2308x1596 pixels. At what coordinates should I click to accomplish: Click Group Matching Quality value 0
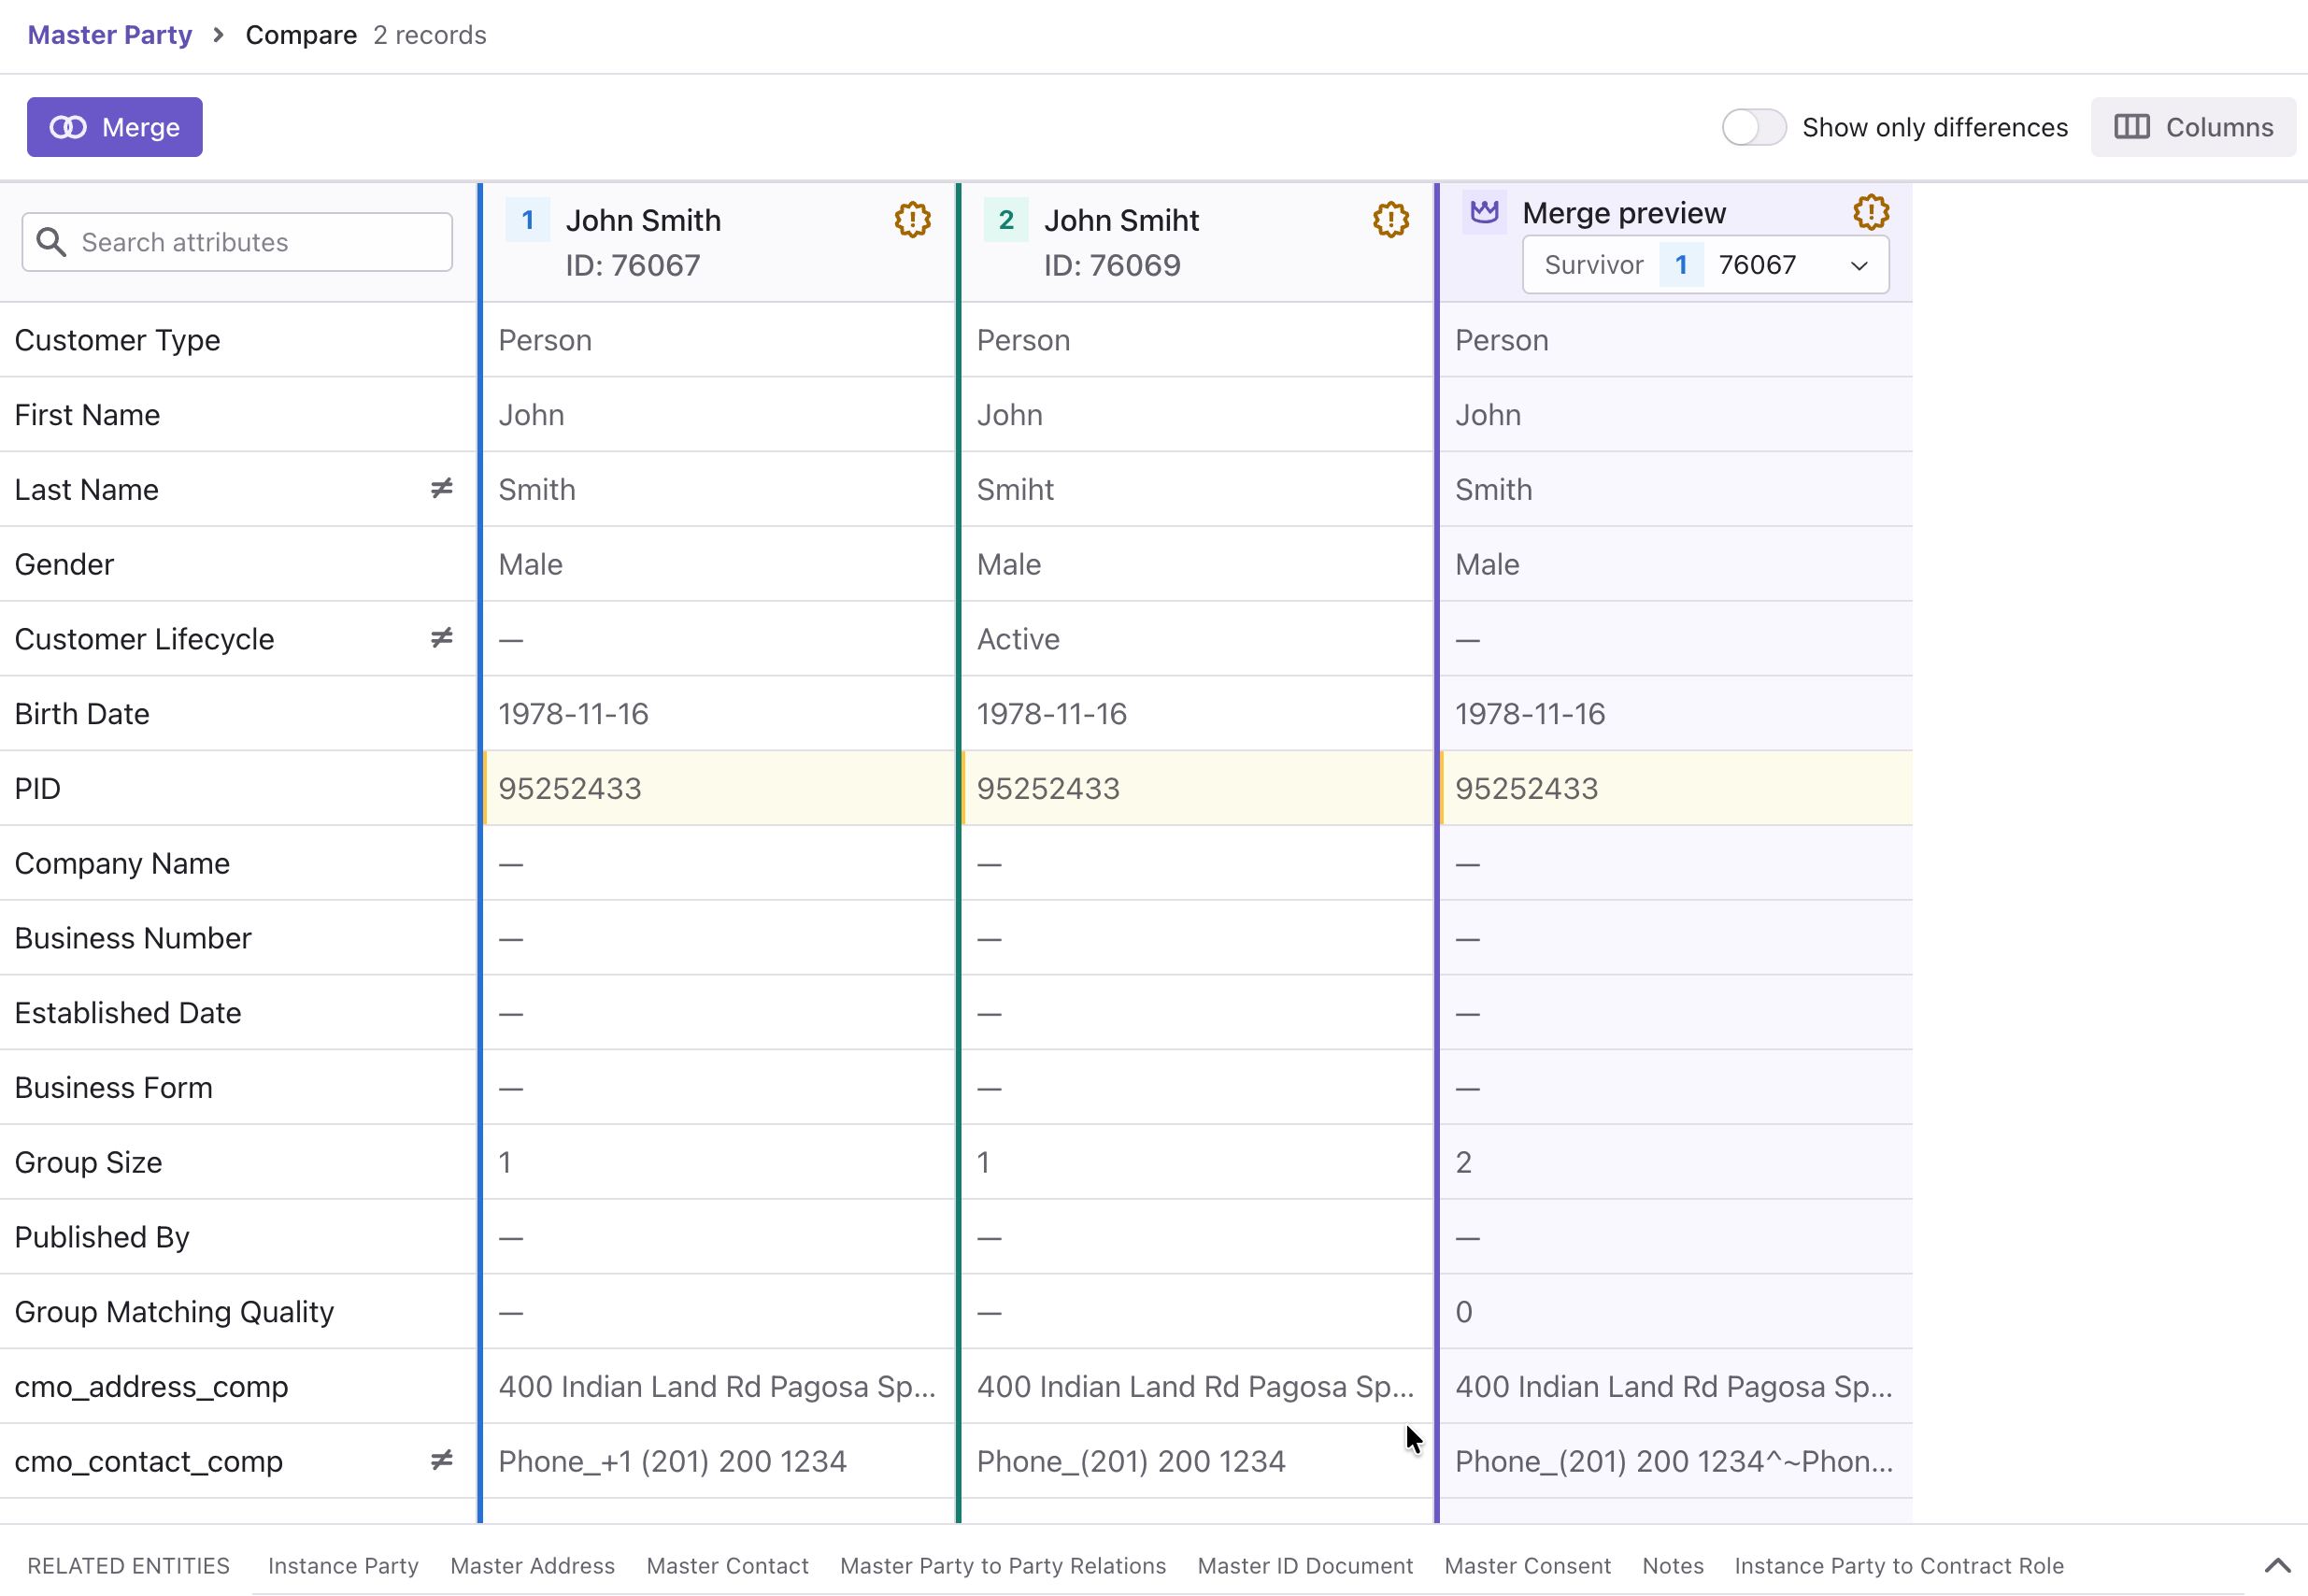click(1463, 1311)
